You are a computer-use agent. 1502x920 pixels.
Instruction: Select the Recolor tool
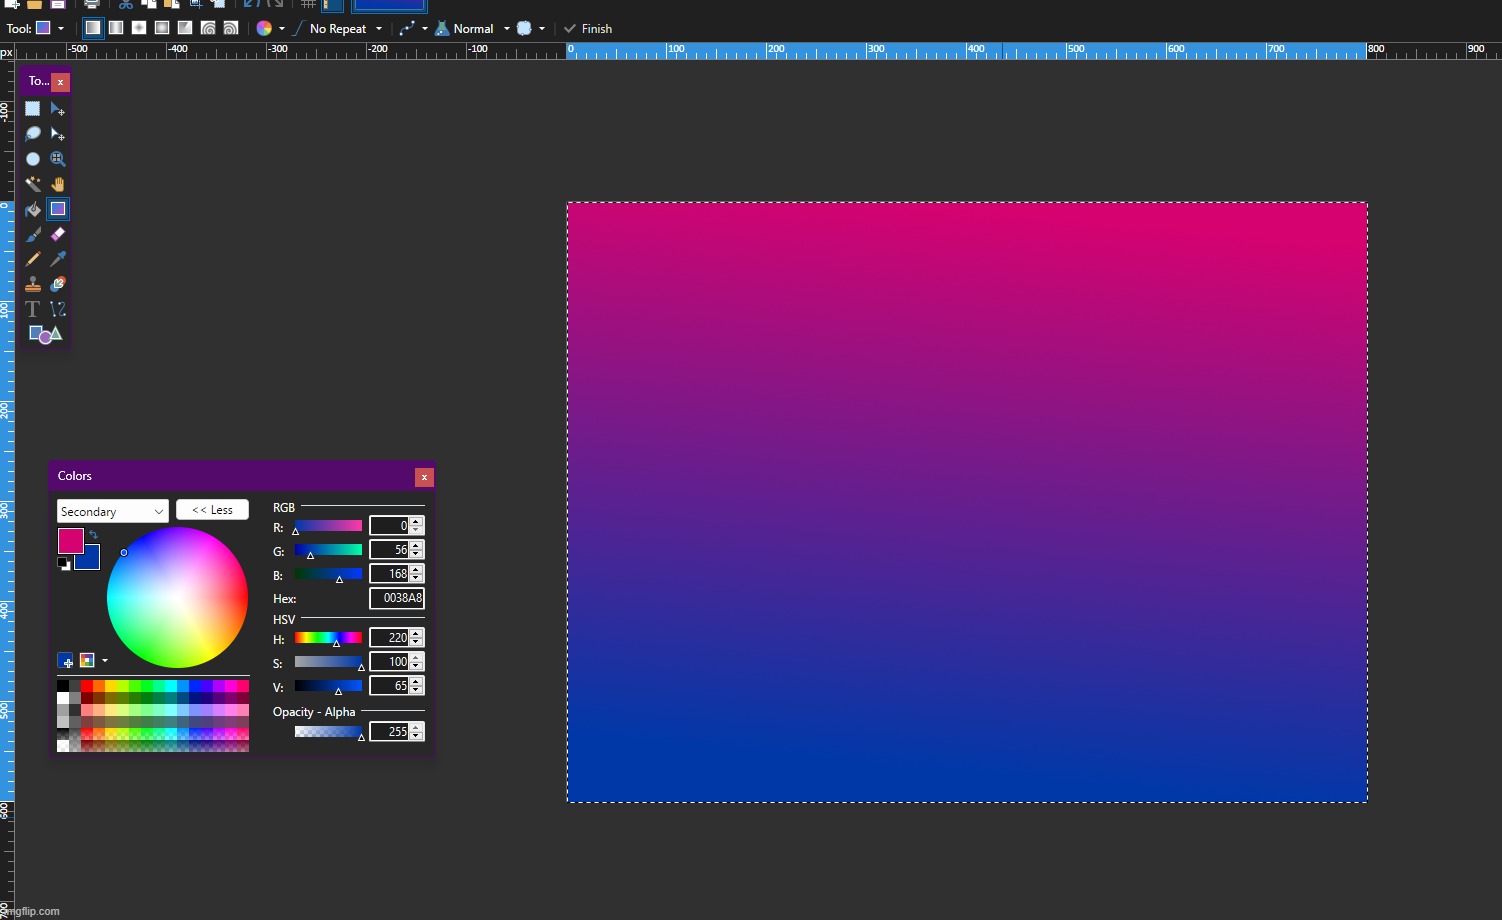(x=58, y=284)
